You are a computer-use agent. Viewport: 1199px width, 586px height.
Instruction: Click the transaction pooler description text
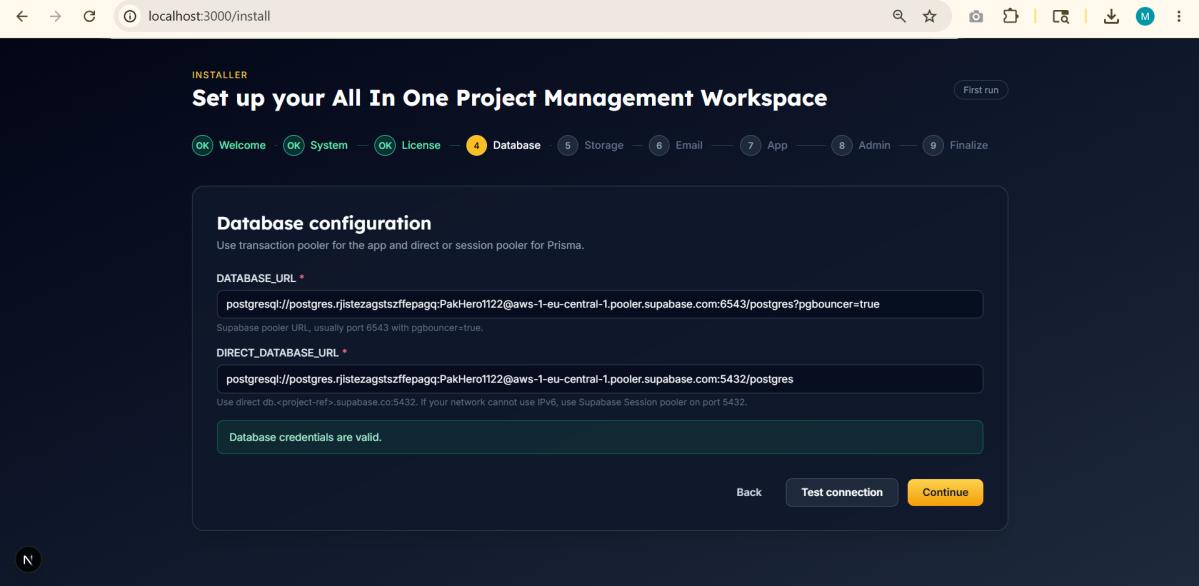pos(401,246)
